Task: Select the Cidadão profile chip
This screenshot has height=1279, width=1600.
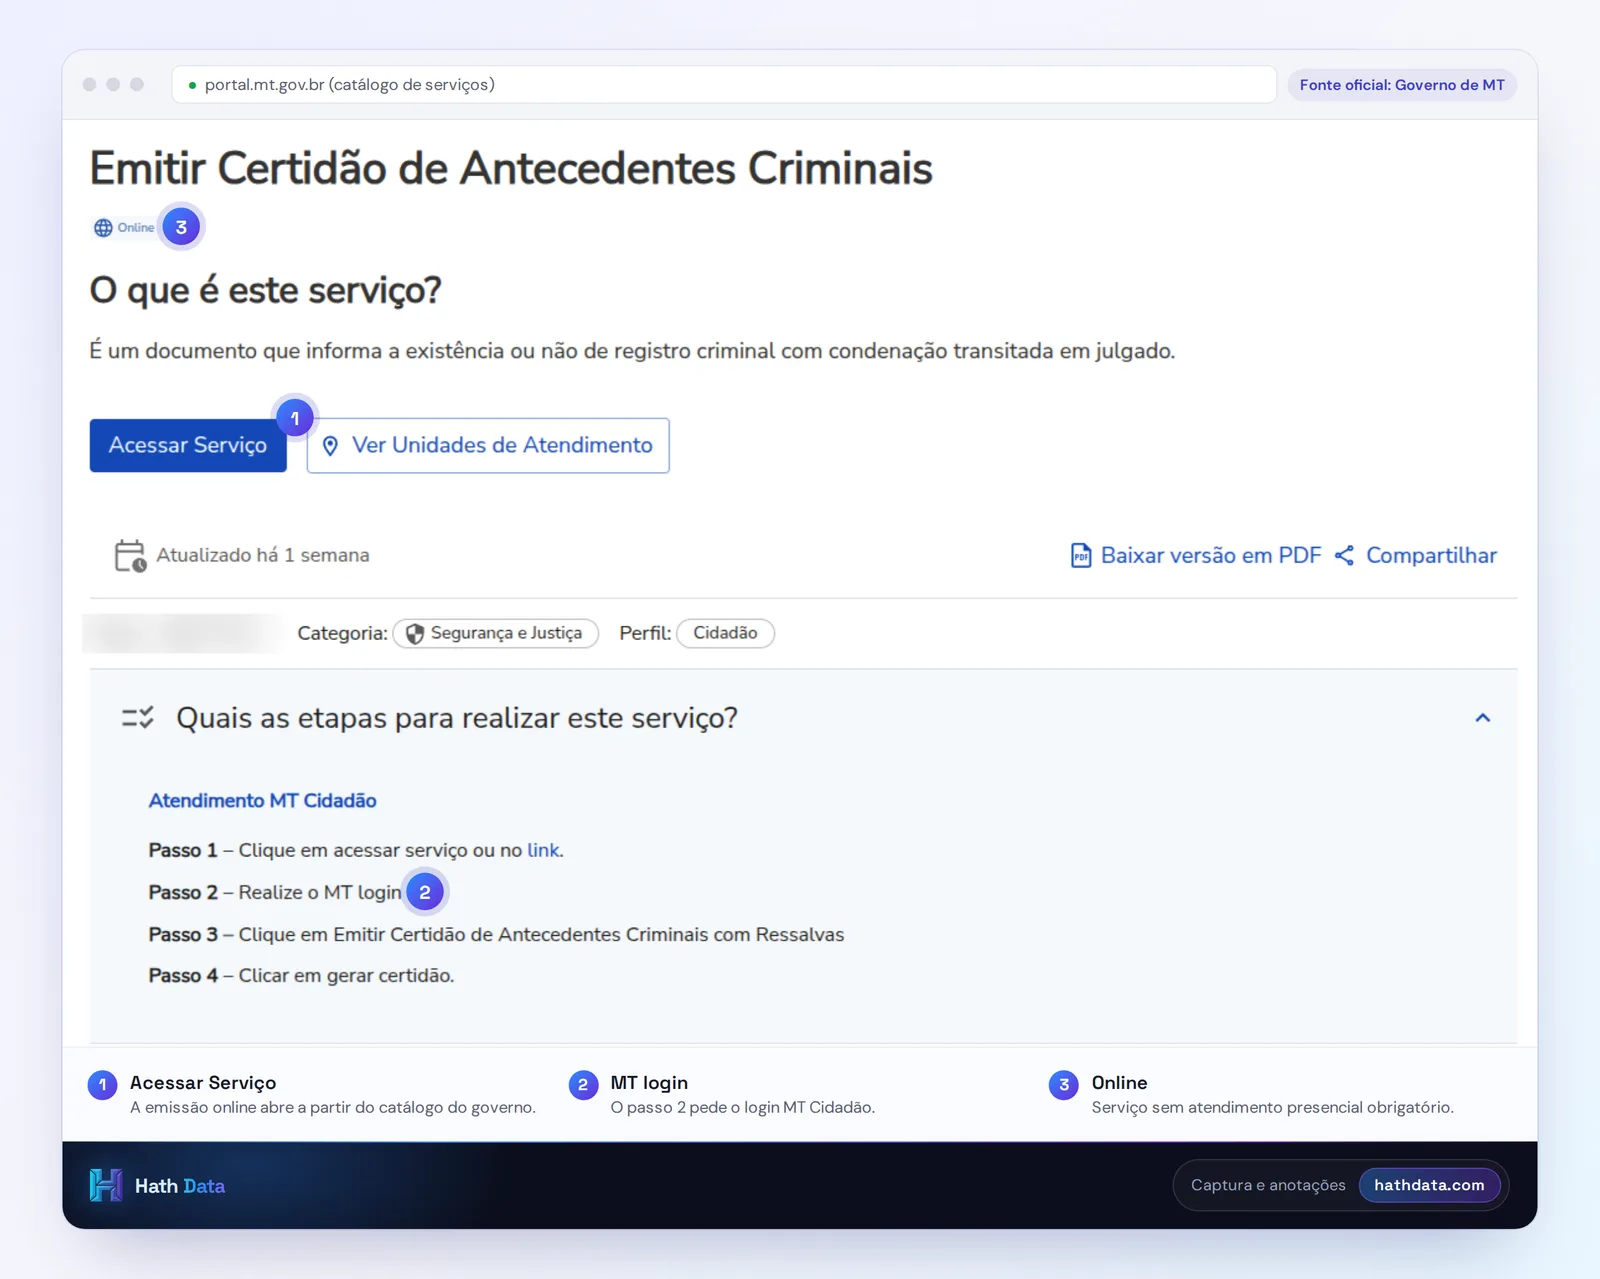Action: 726,634
